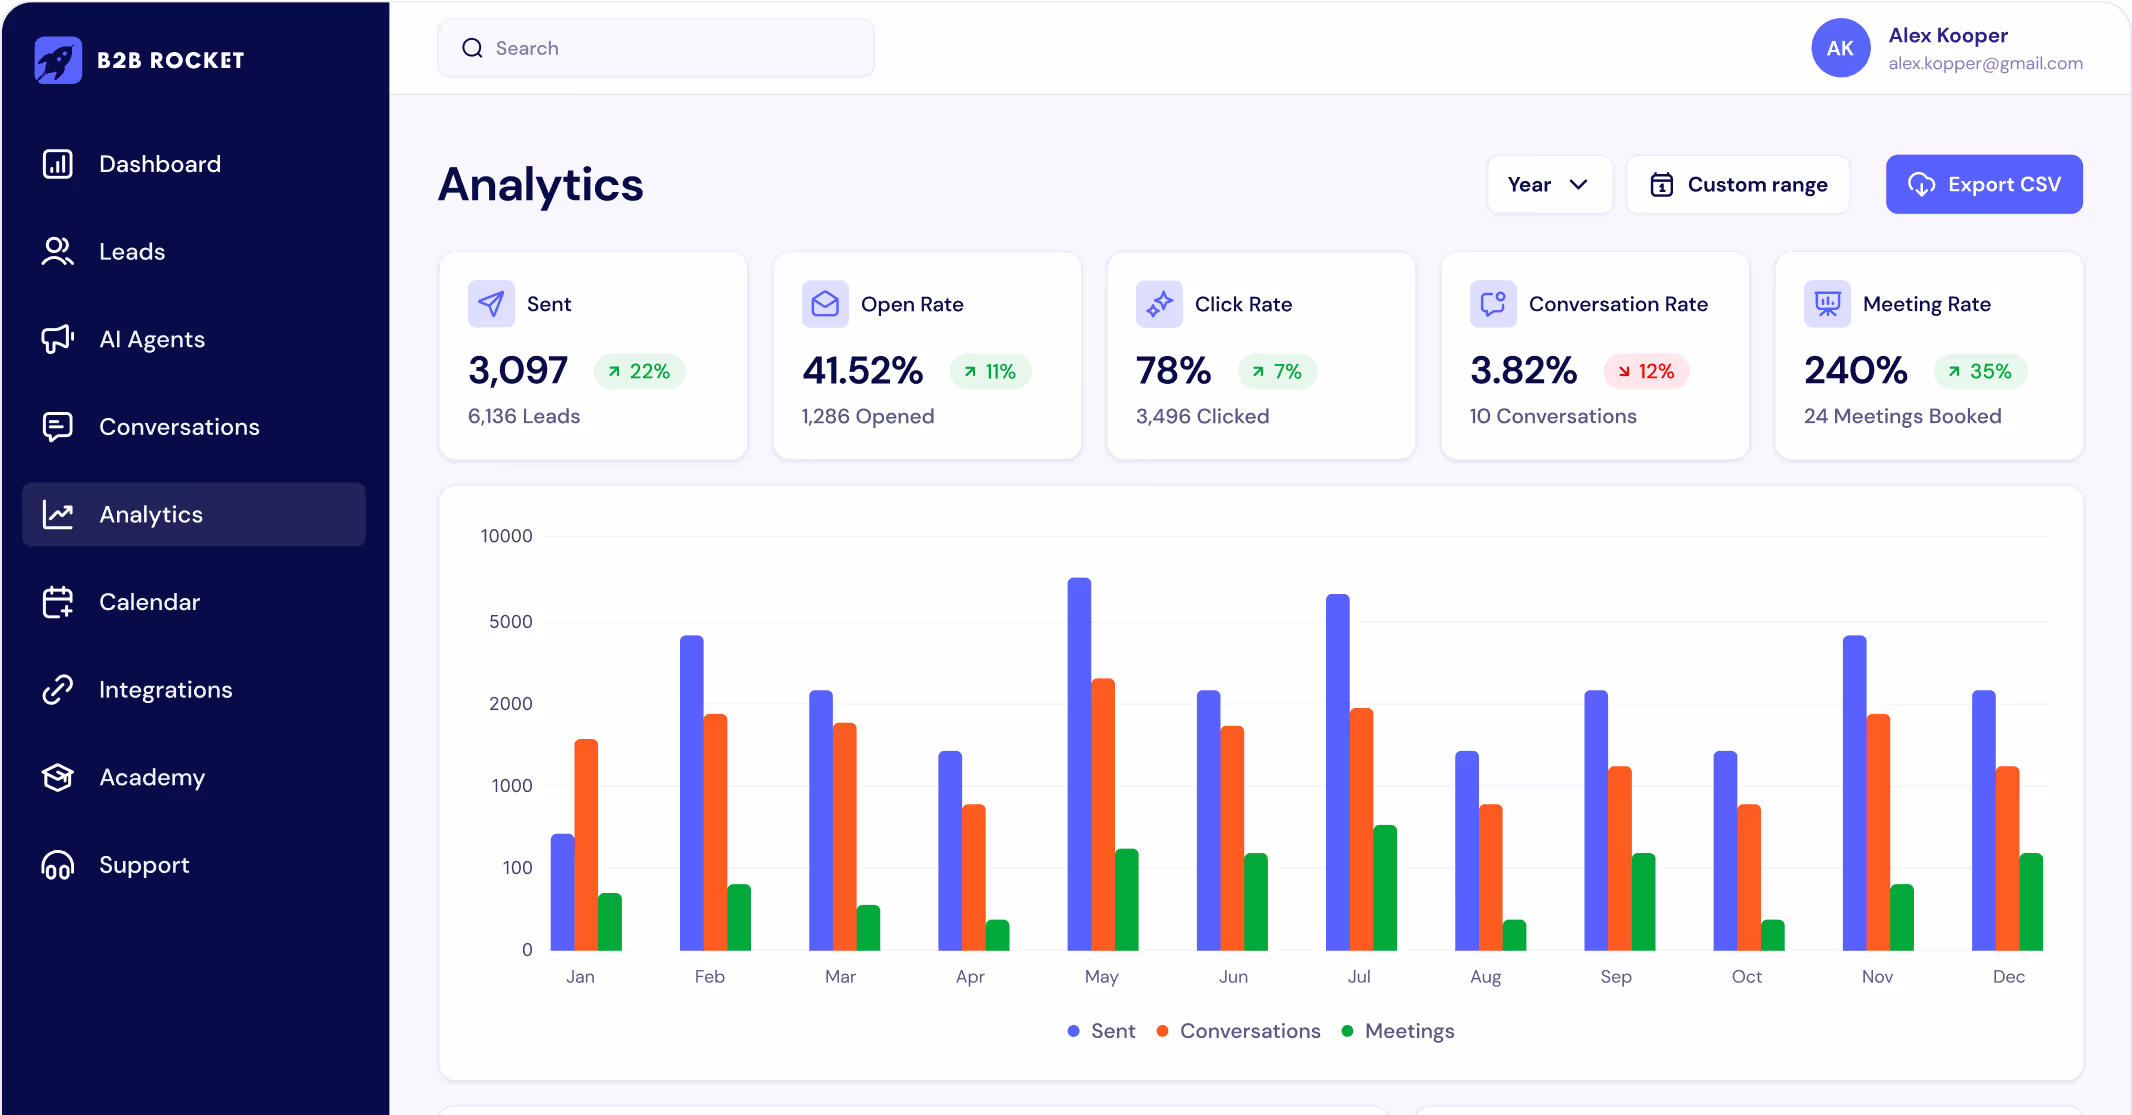The height and width of the screenshot is (1115, 2132).
Task: Navigate to Conversations page
Action: point(194,427)
